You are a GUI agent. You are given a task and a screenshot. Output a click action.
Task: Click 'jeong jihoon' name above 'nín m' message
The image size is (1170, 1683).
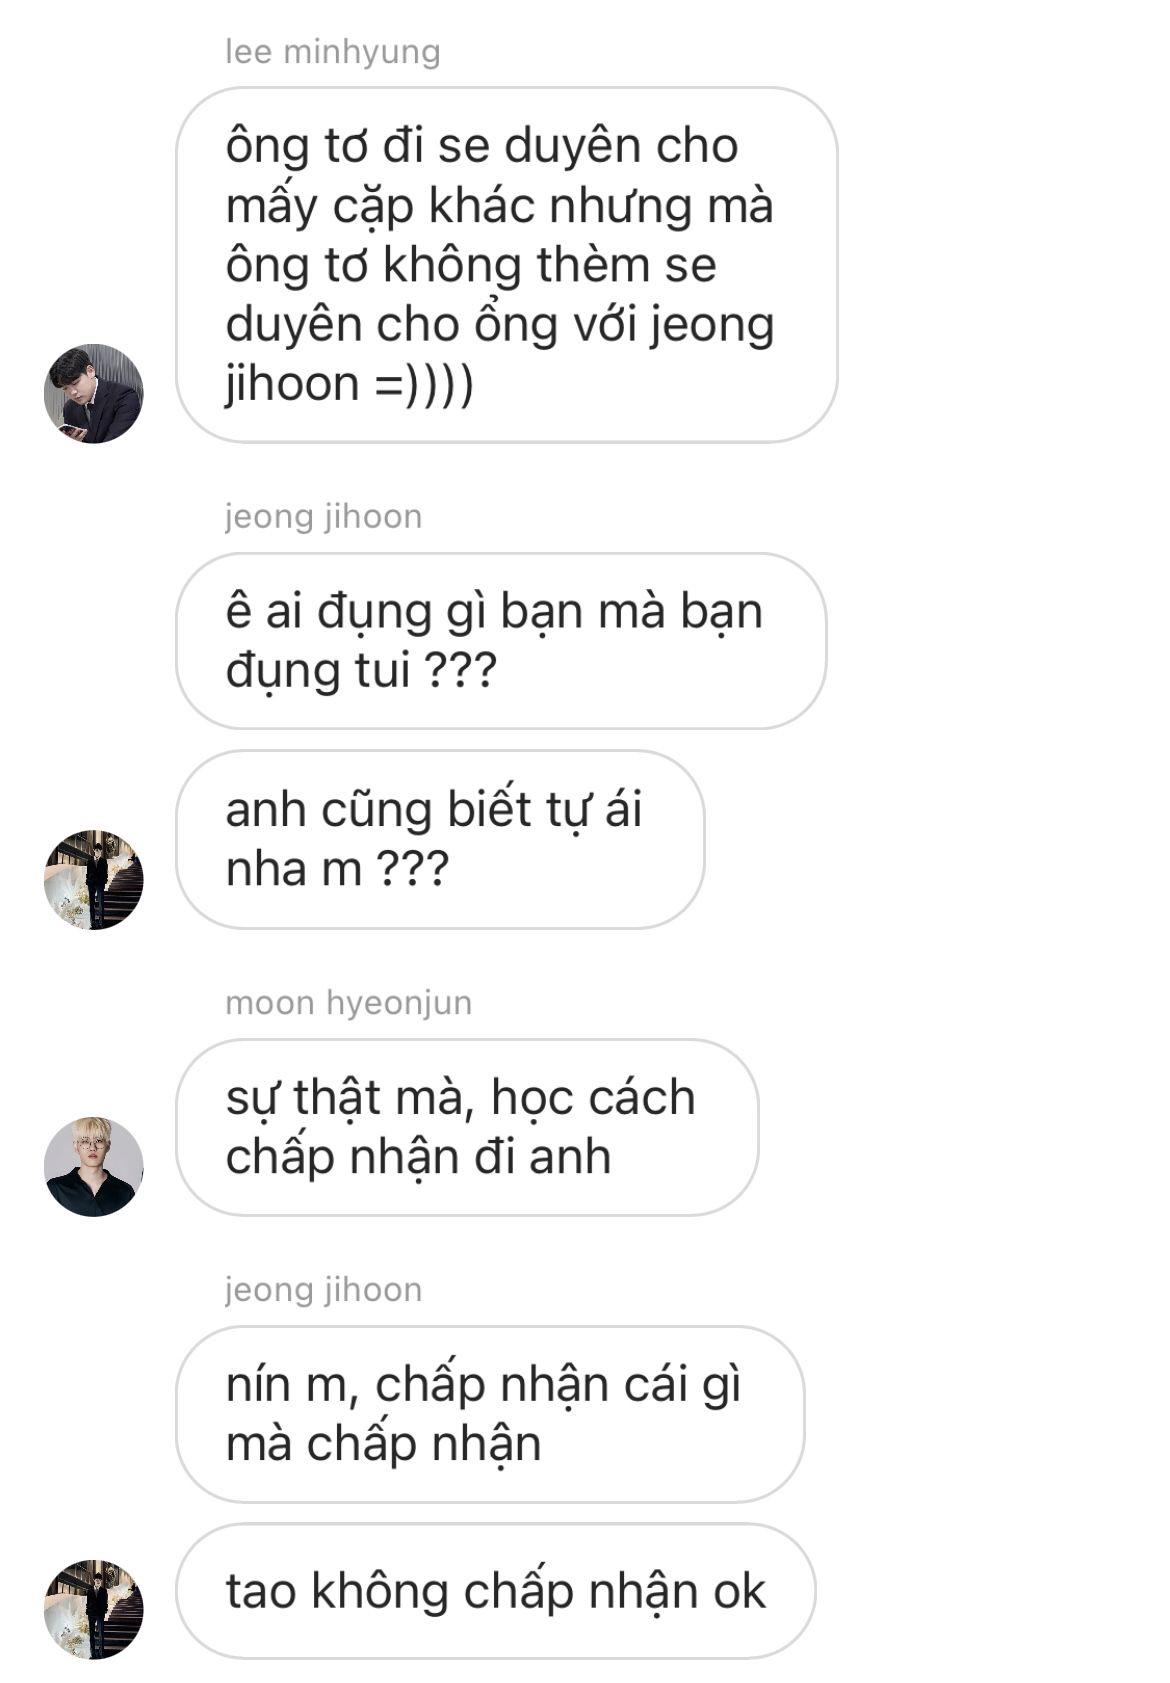click(324, 1290)
